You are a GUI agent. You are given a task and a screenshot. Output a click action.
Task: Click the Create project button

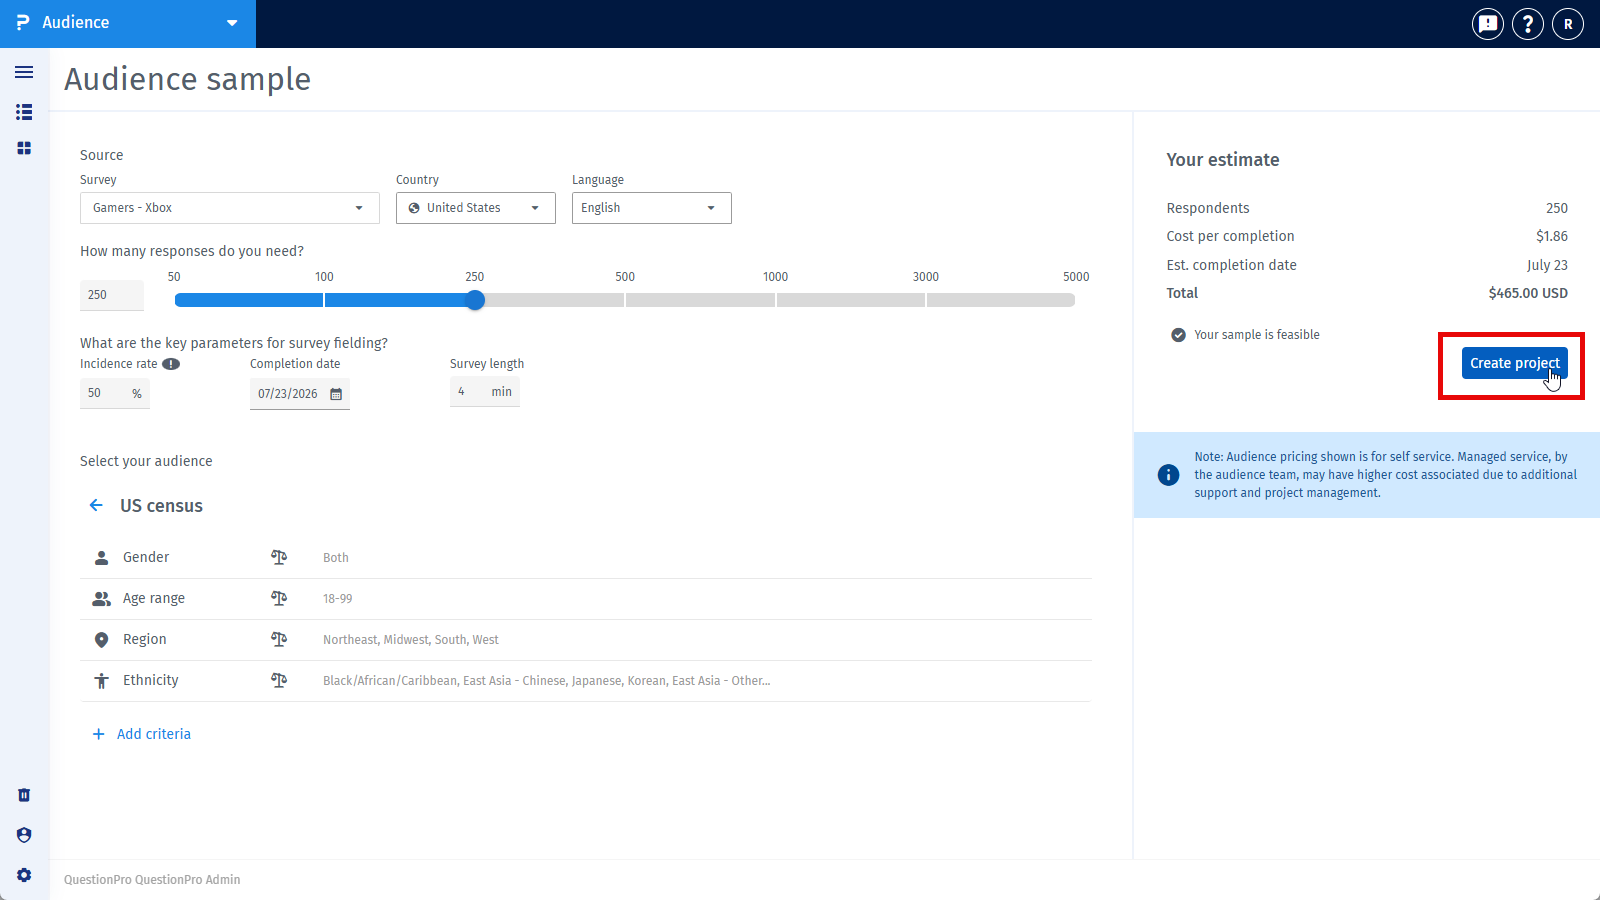[1514, 363]
